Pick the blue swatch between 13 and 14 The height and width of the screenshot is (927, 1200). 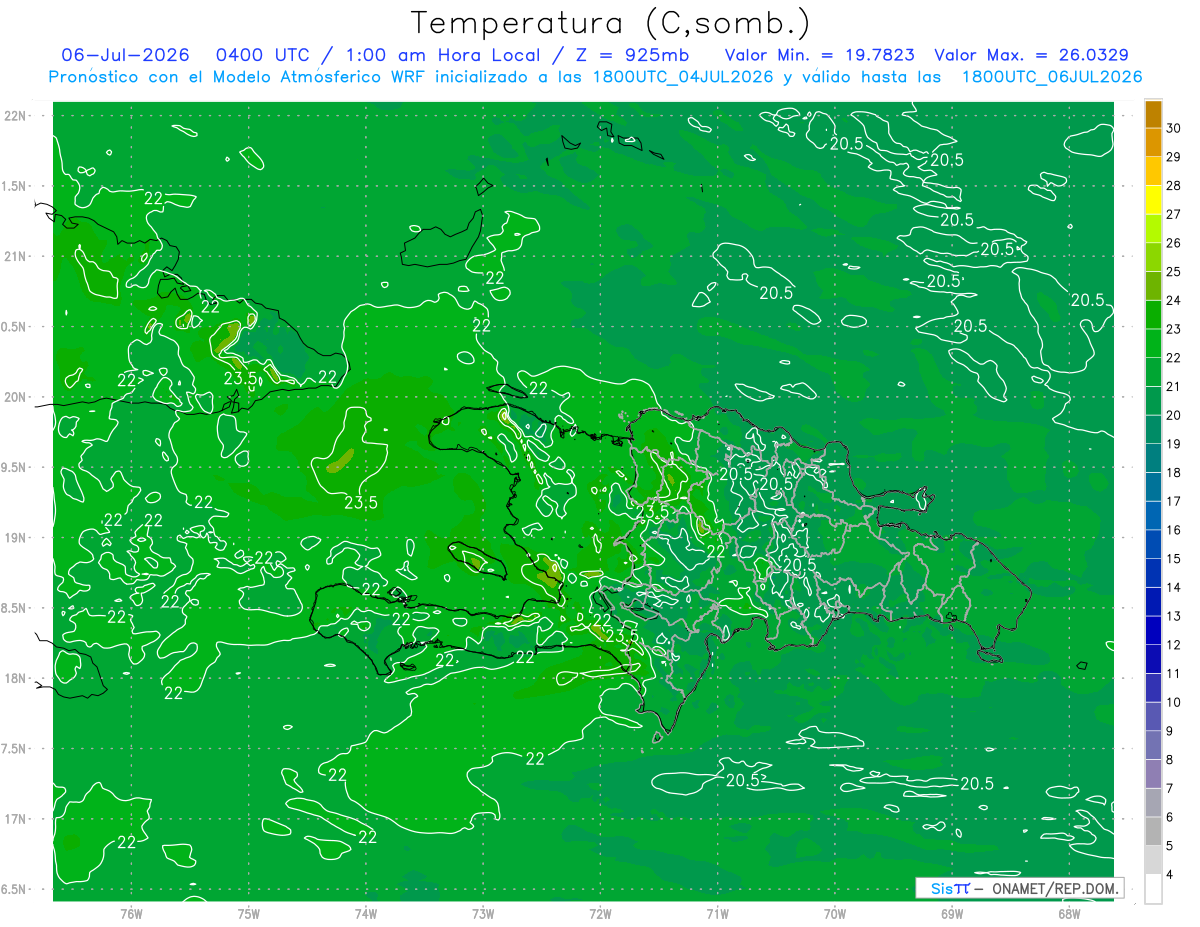coord(1153,602)
